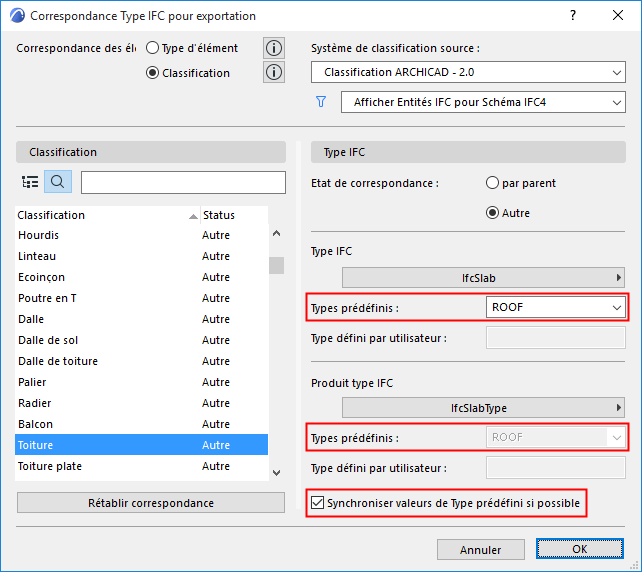Click the blue filter funnel icon
This screenshot has width=642, height=572.
[321, 101]
